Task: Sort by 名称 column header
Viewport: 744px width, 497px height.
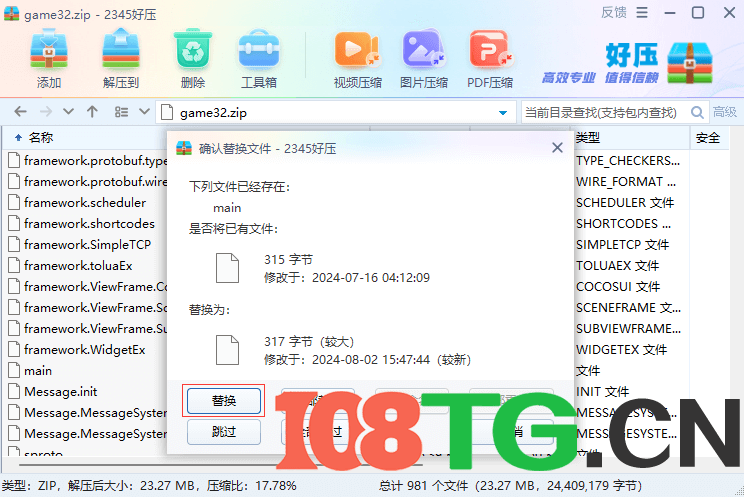Action: (40, 137)
